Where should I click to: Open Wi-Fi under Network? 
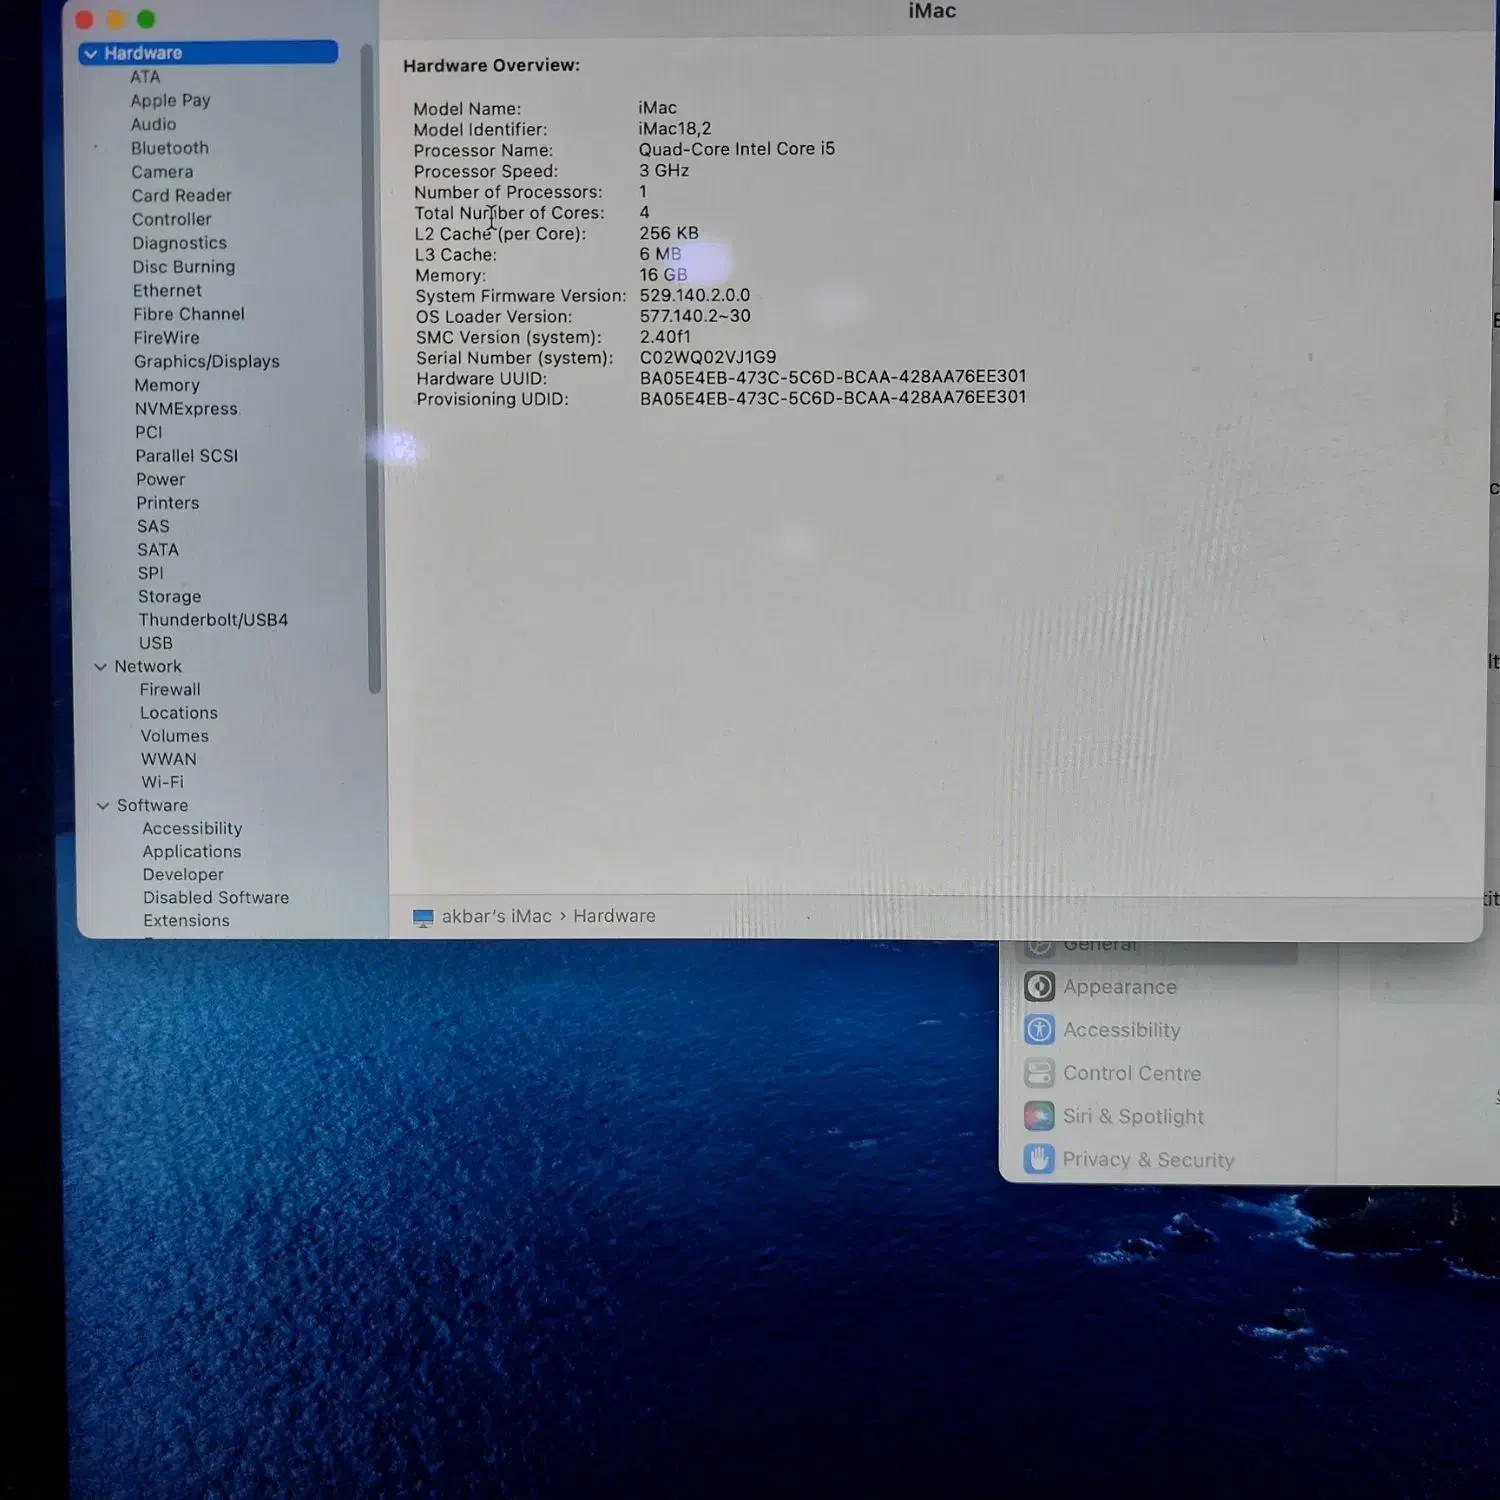(x=162, y=782)
